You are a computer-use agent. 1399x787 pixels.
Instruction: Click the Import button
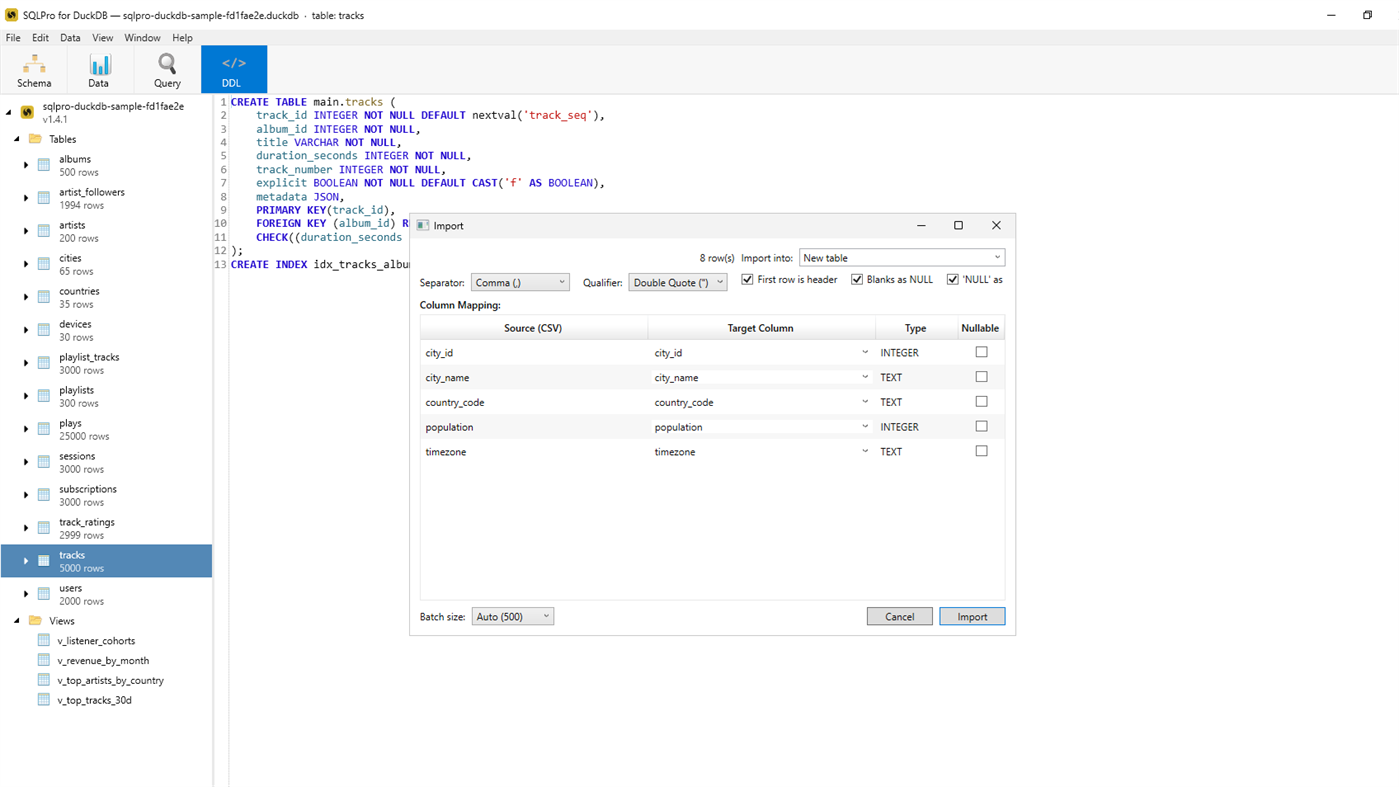tap(972, 617)
